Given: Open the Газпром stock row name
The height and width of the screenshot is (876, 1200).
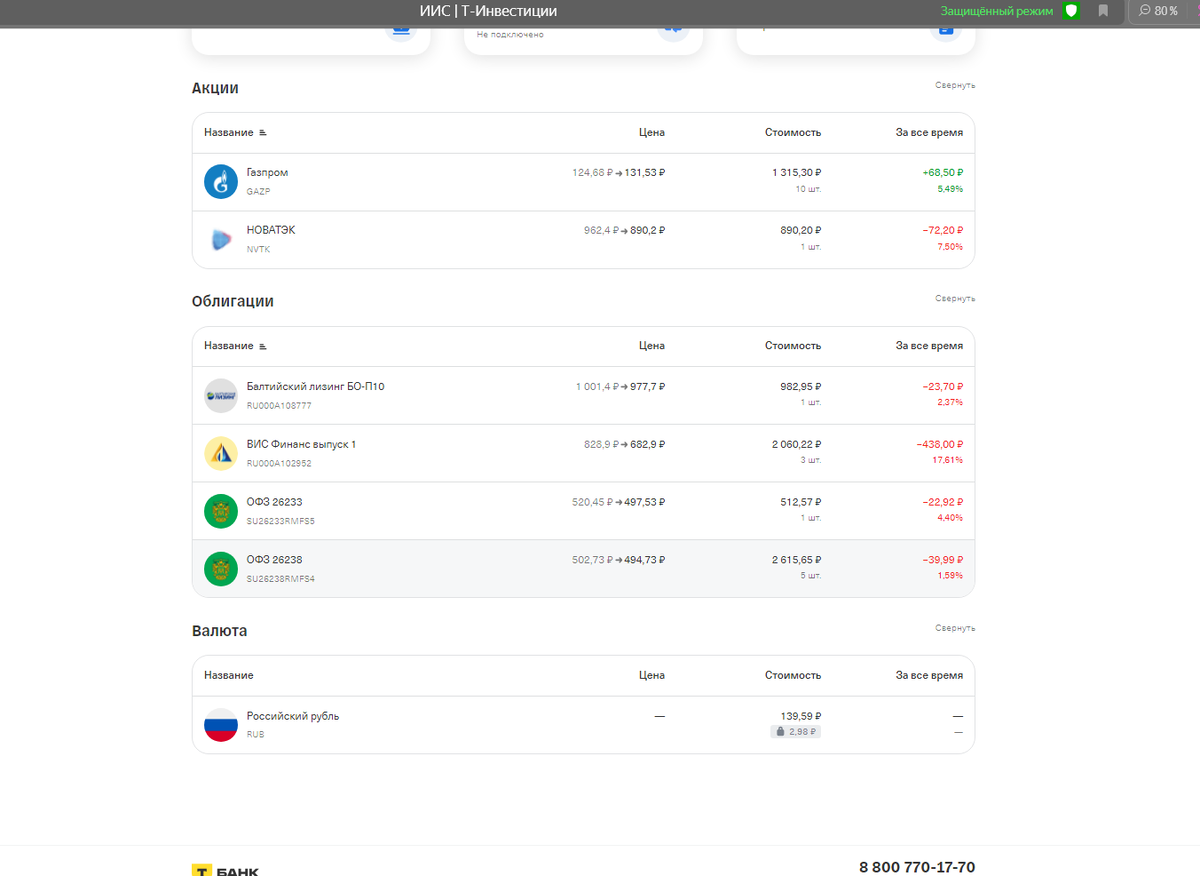Looking at the screenshot, I should point(267,172).
